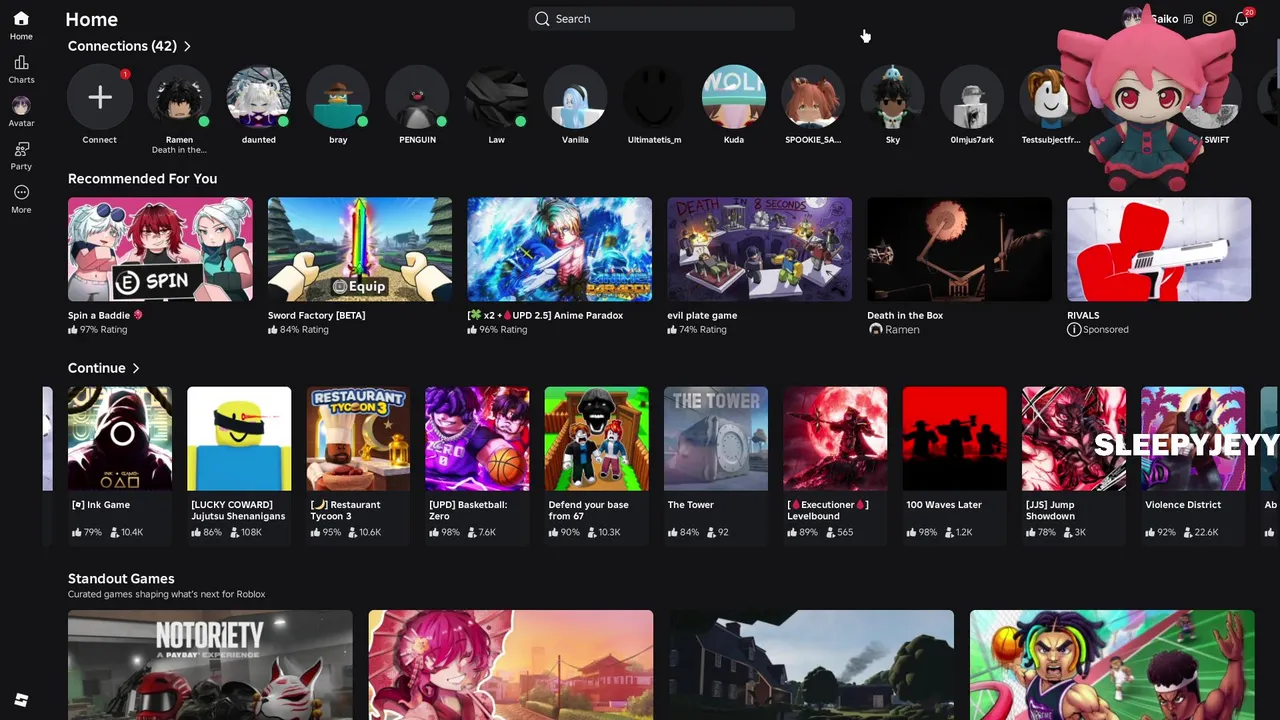This screenshot has width=1280, height=720.
Task: Open the dark house standout game card
Action: pyautogui.click(x=811, y=665)
